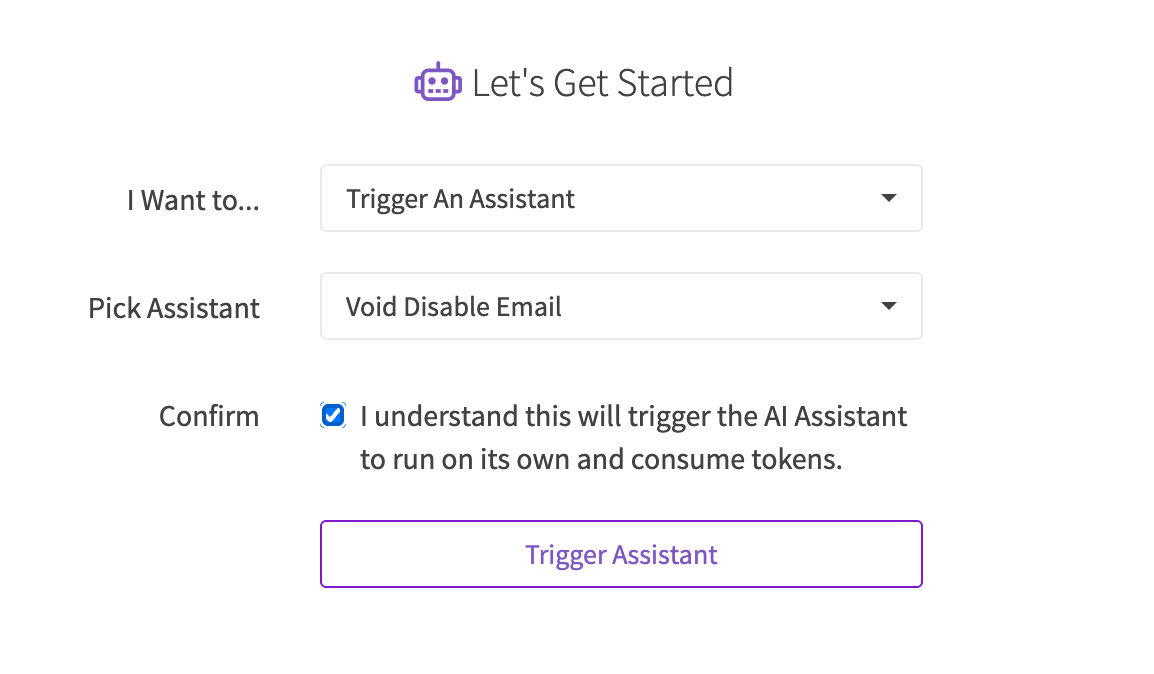Screen dimensions: 1154x674
Task: Click the caret arrow beside Void Disable Email
Action: click(888, 306)
